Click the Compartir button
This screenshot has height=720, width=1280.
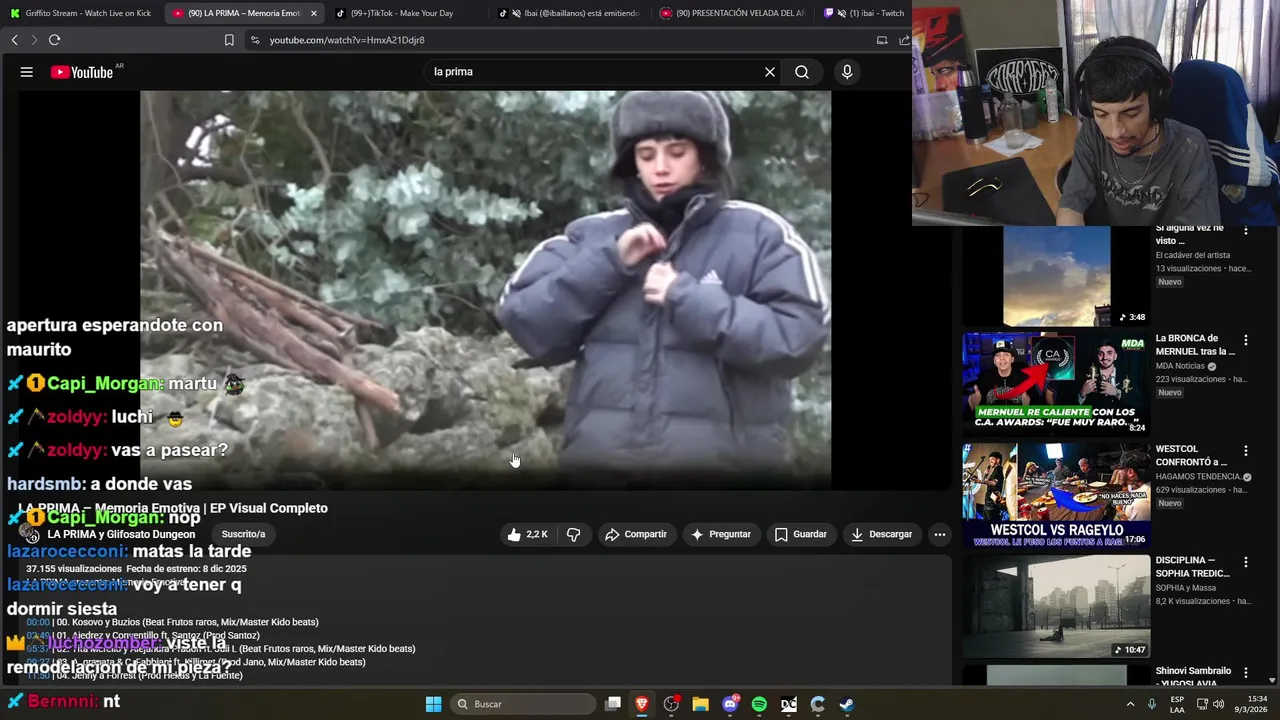click(636, 534)
